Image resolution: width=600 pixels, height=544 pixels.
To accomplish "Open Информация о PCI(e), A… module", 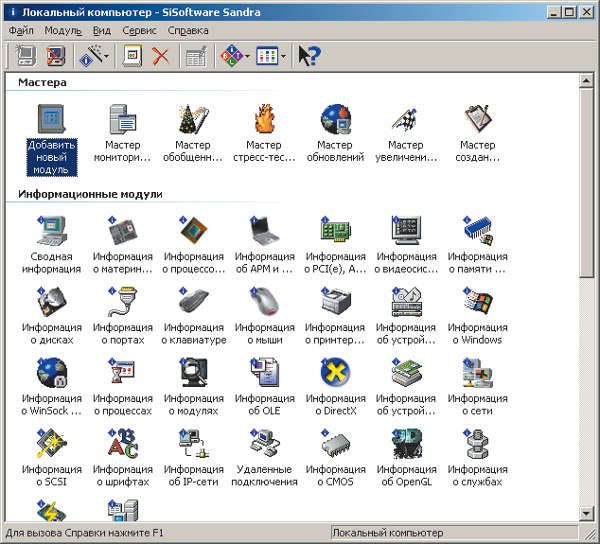I will (x=335, y=245).
